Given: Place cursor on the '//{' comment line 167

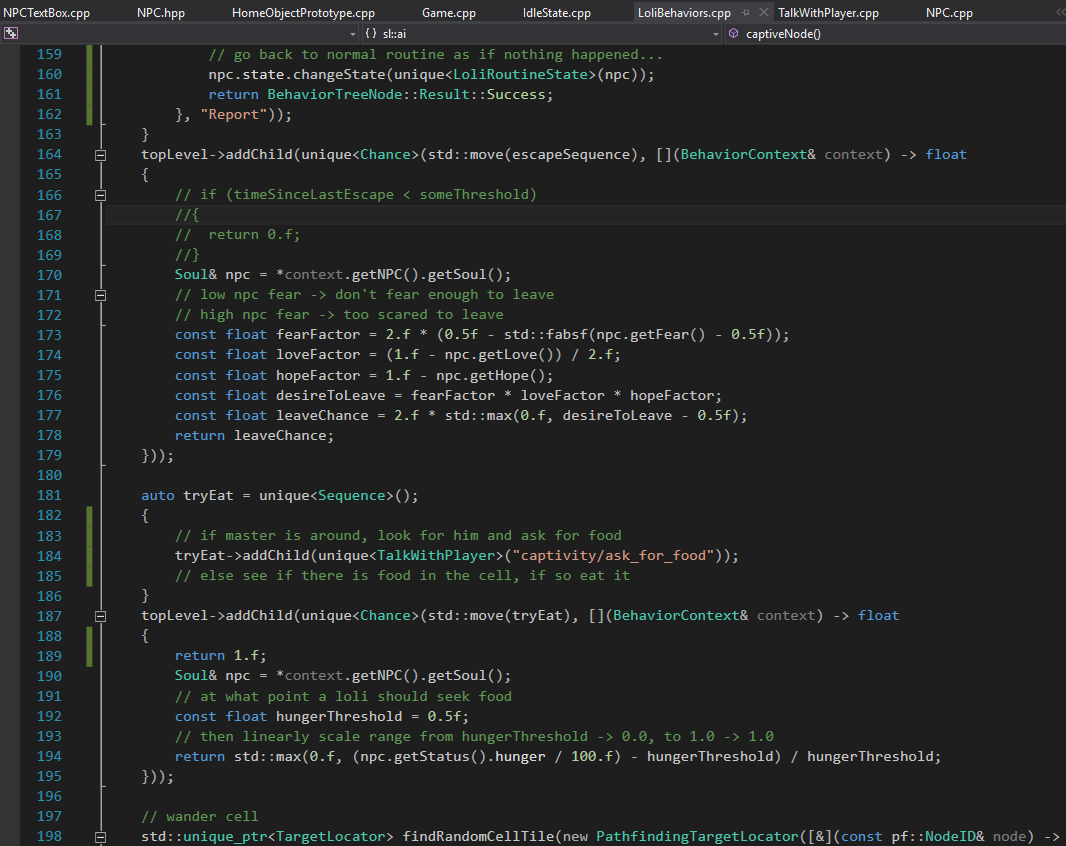Looking at the screenshot, I should [x=187, y=215].
